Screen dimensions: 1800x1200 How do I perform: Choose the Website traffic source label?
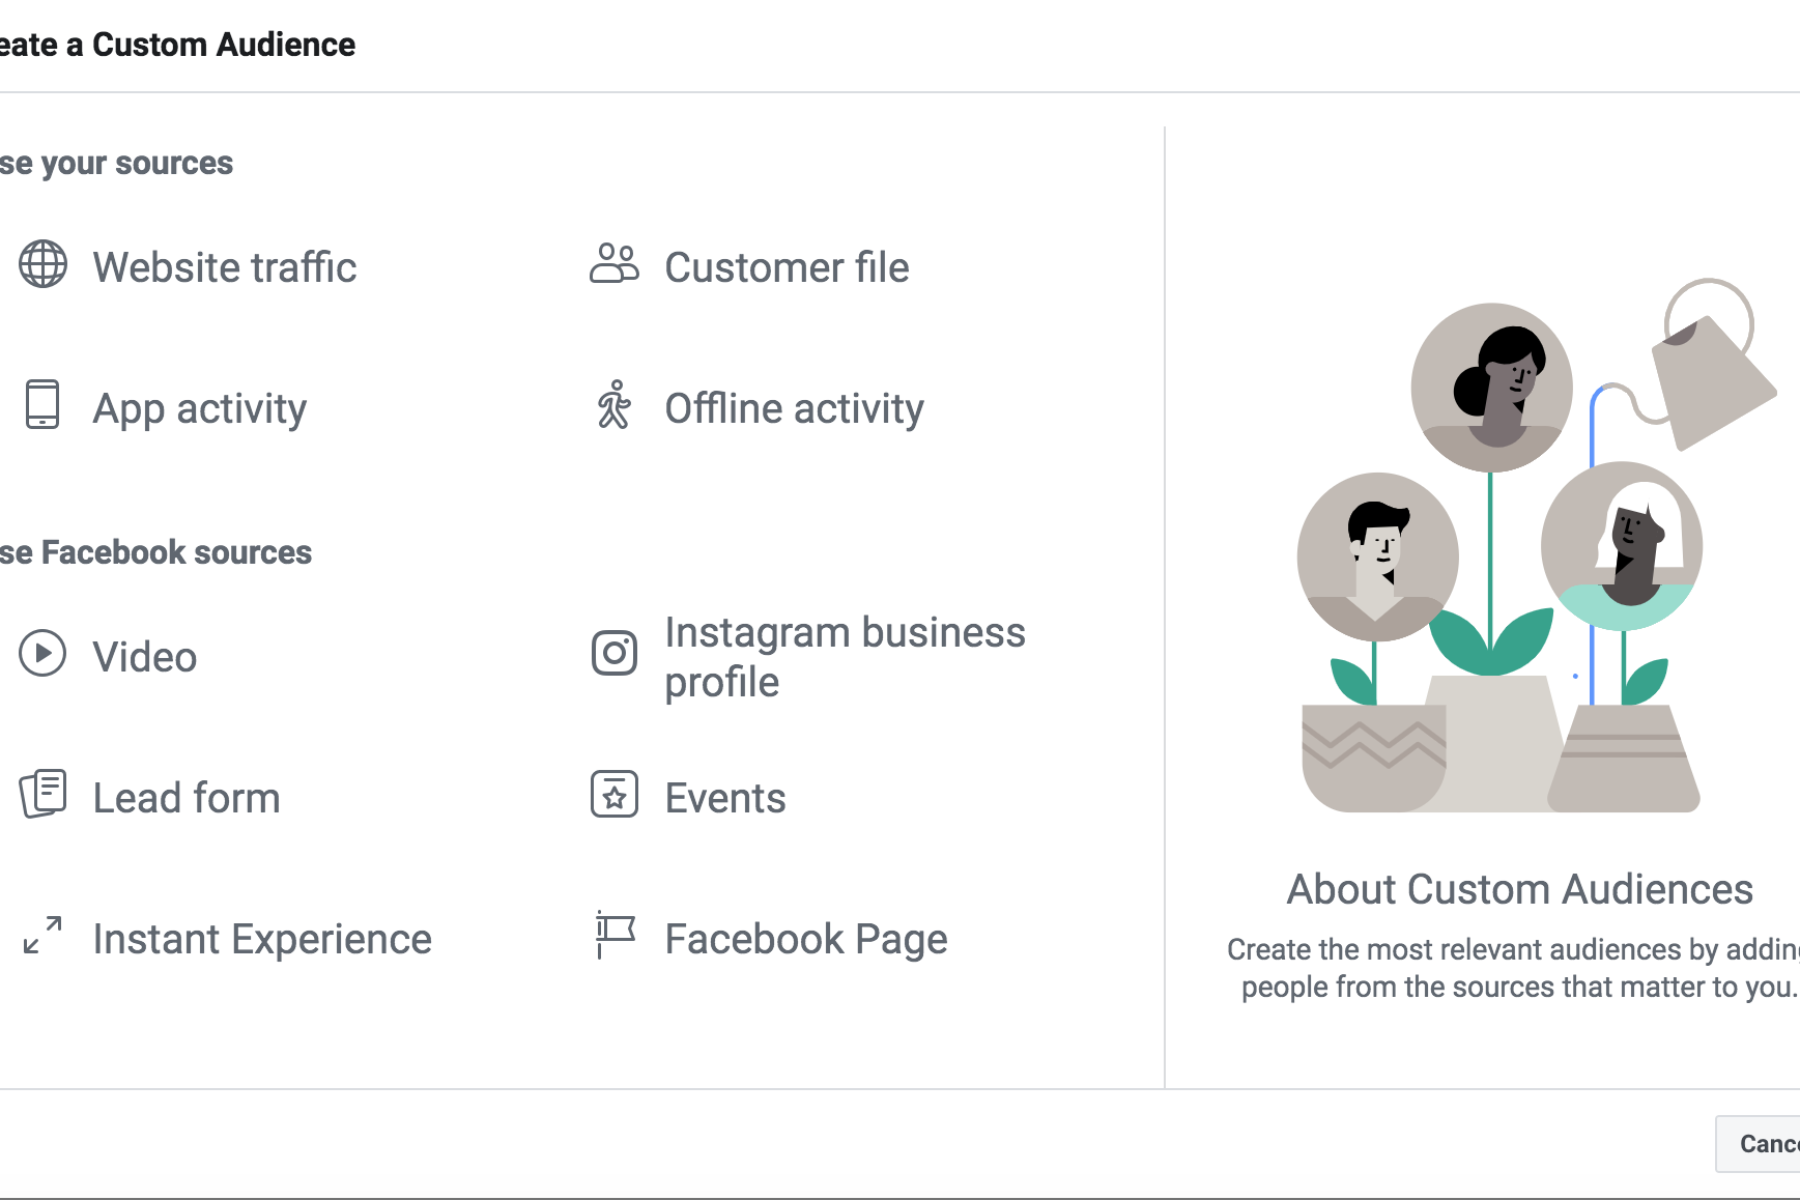pyautogui.click(x=224, y=268)
